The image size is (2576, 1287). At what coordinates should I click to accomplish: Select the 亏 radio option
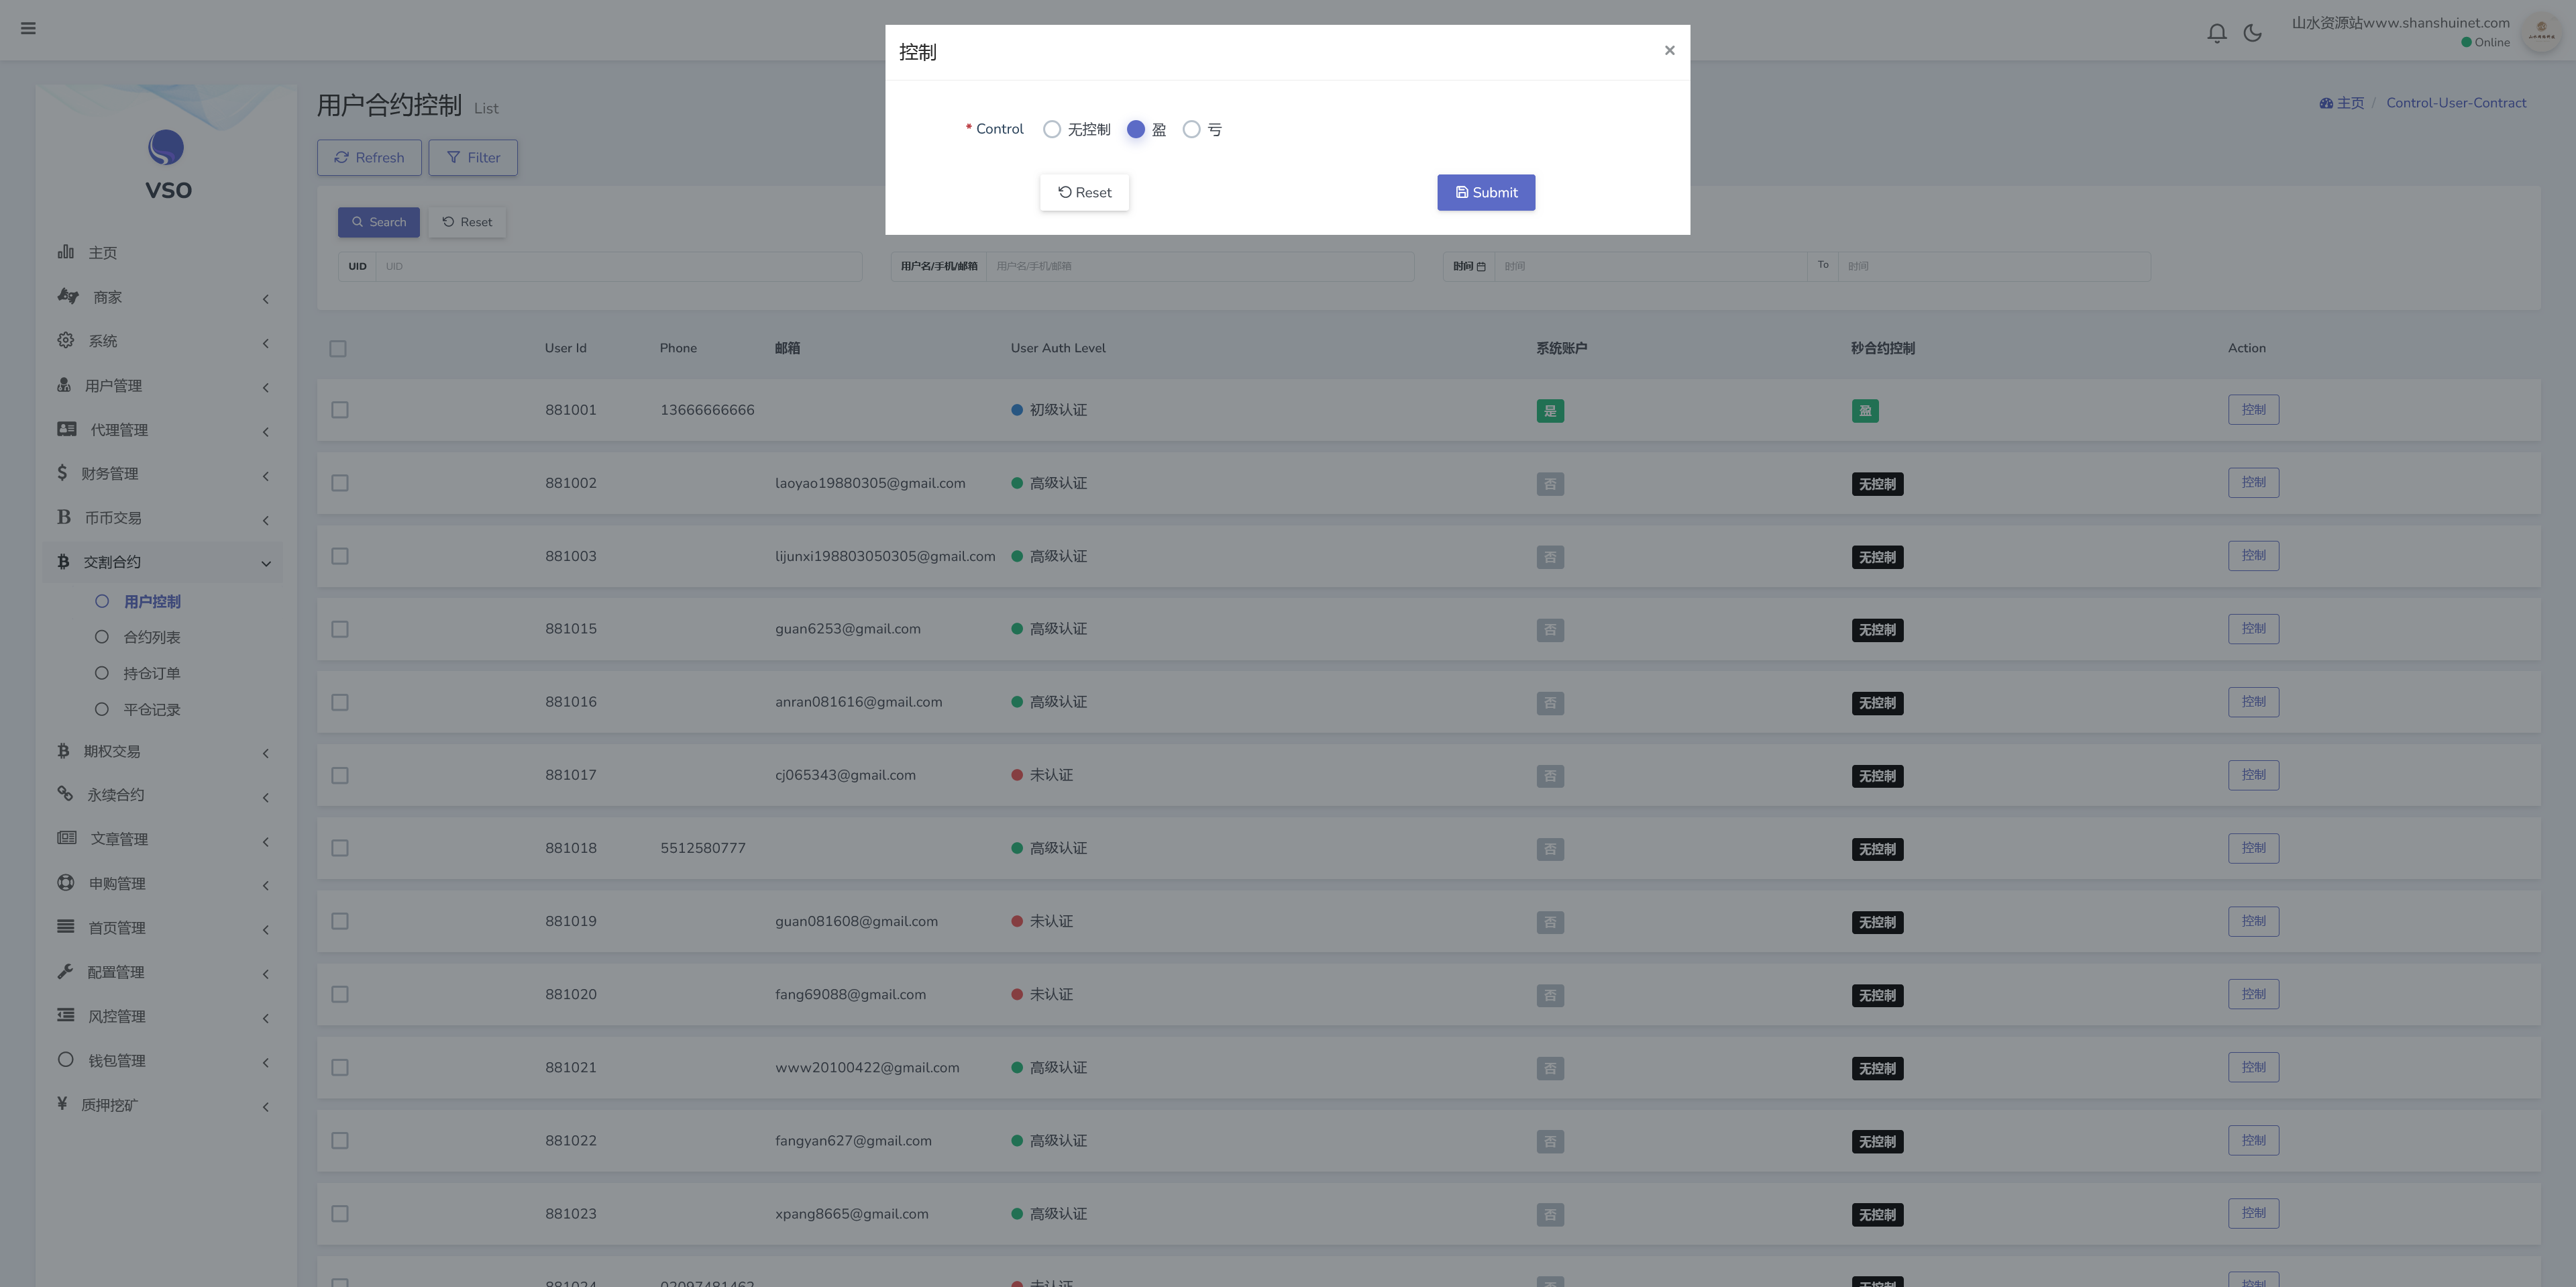1191,129
